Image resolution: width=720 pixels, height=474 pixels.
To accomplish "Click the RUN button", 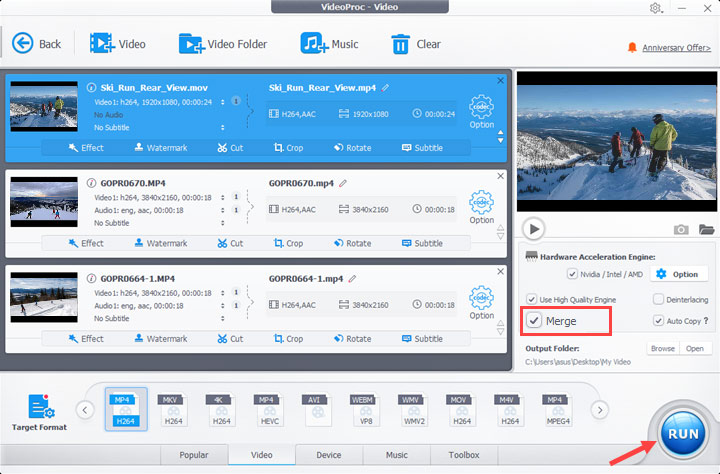I will pyautogui.click(x=683, y=434).
